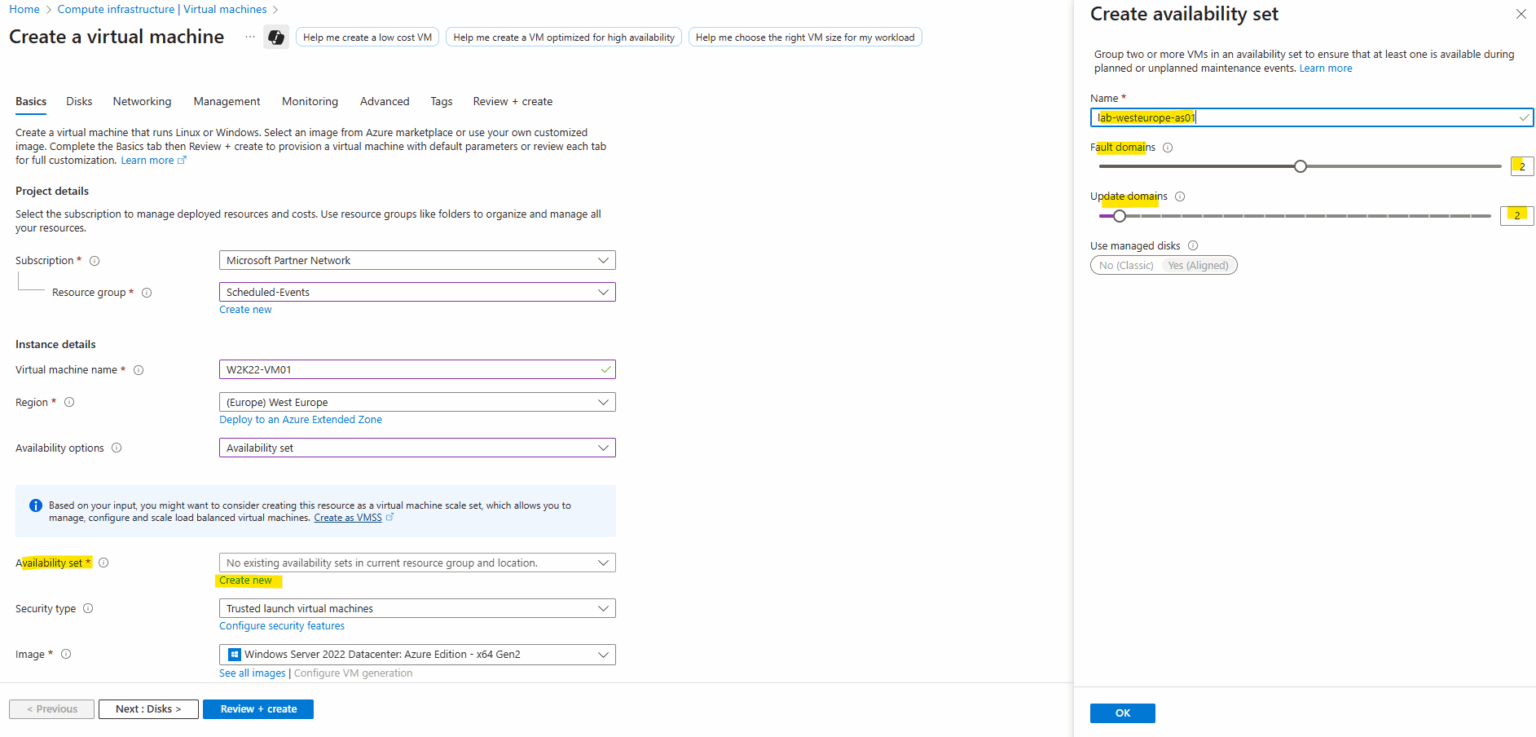Screen dimensions: 1536x737
Task: Click the OK button in the side panel
Action: [1122, 713]
